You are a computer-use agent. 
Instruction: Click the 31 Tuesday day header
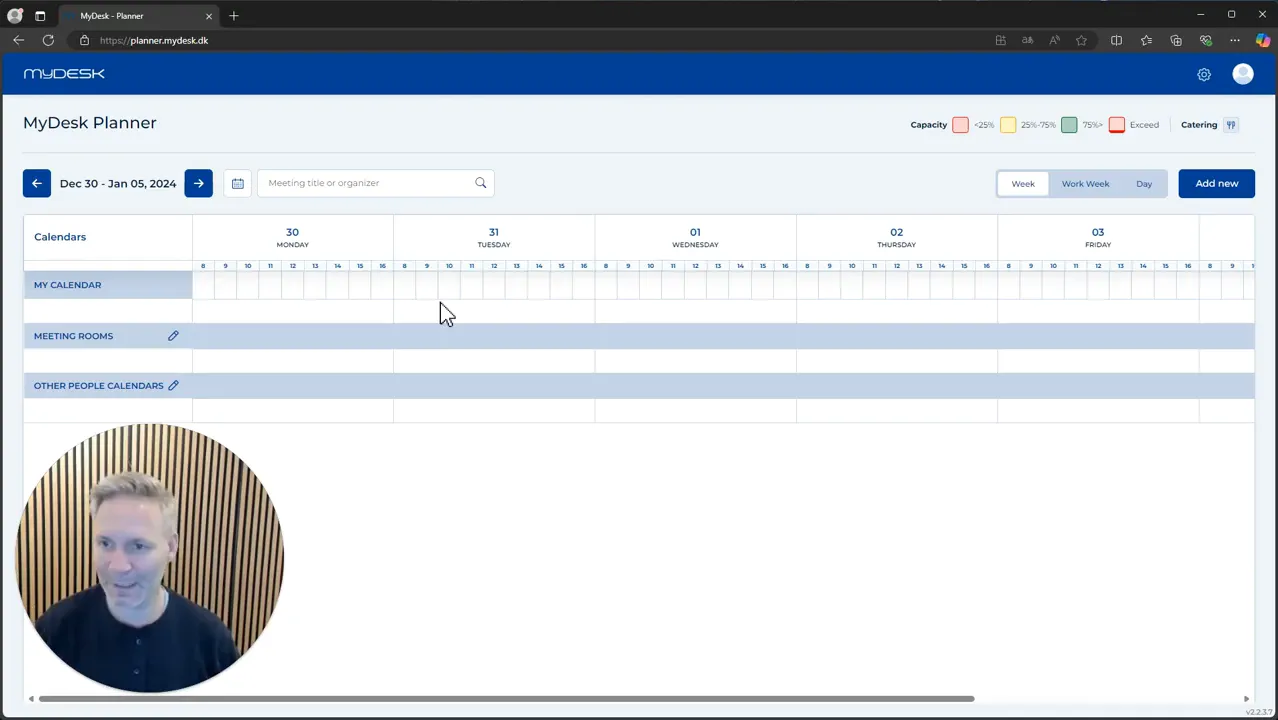[x=494, y=237]
